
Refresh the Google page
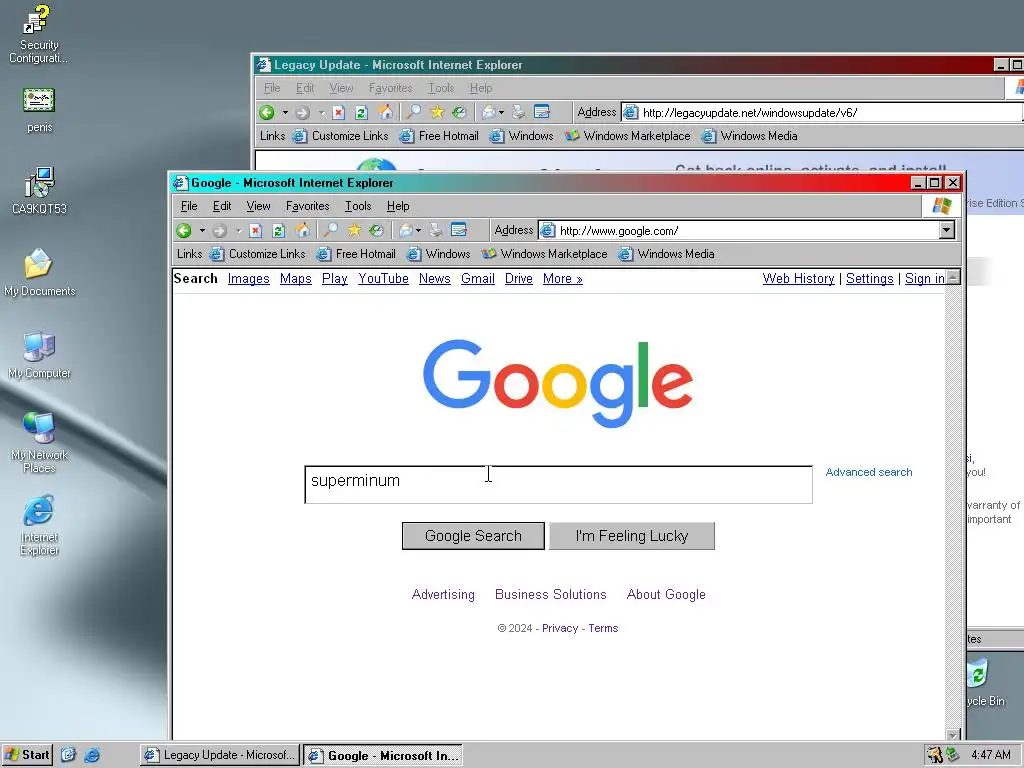278,231
